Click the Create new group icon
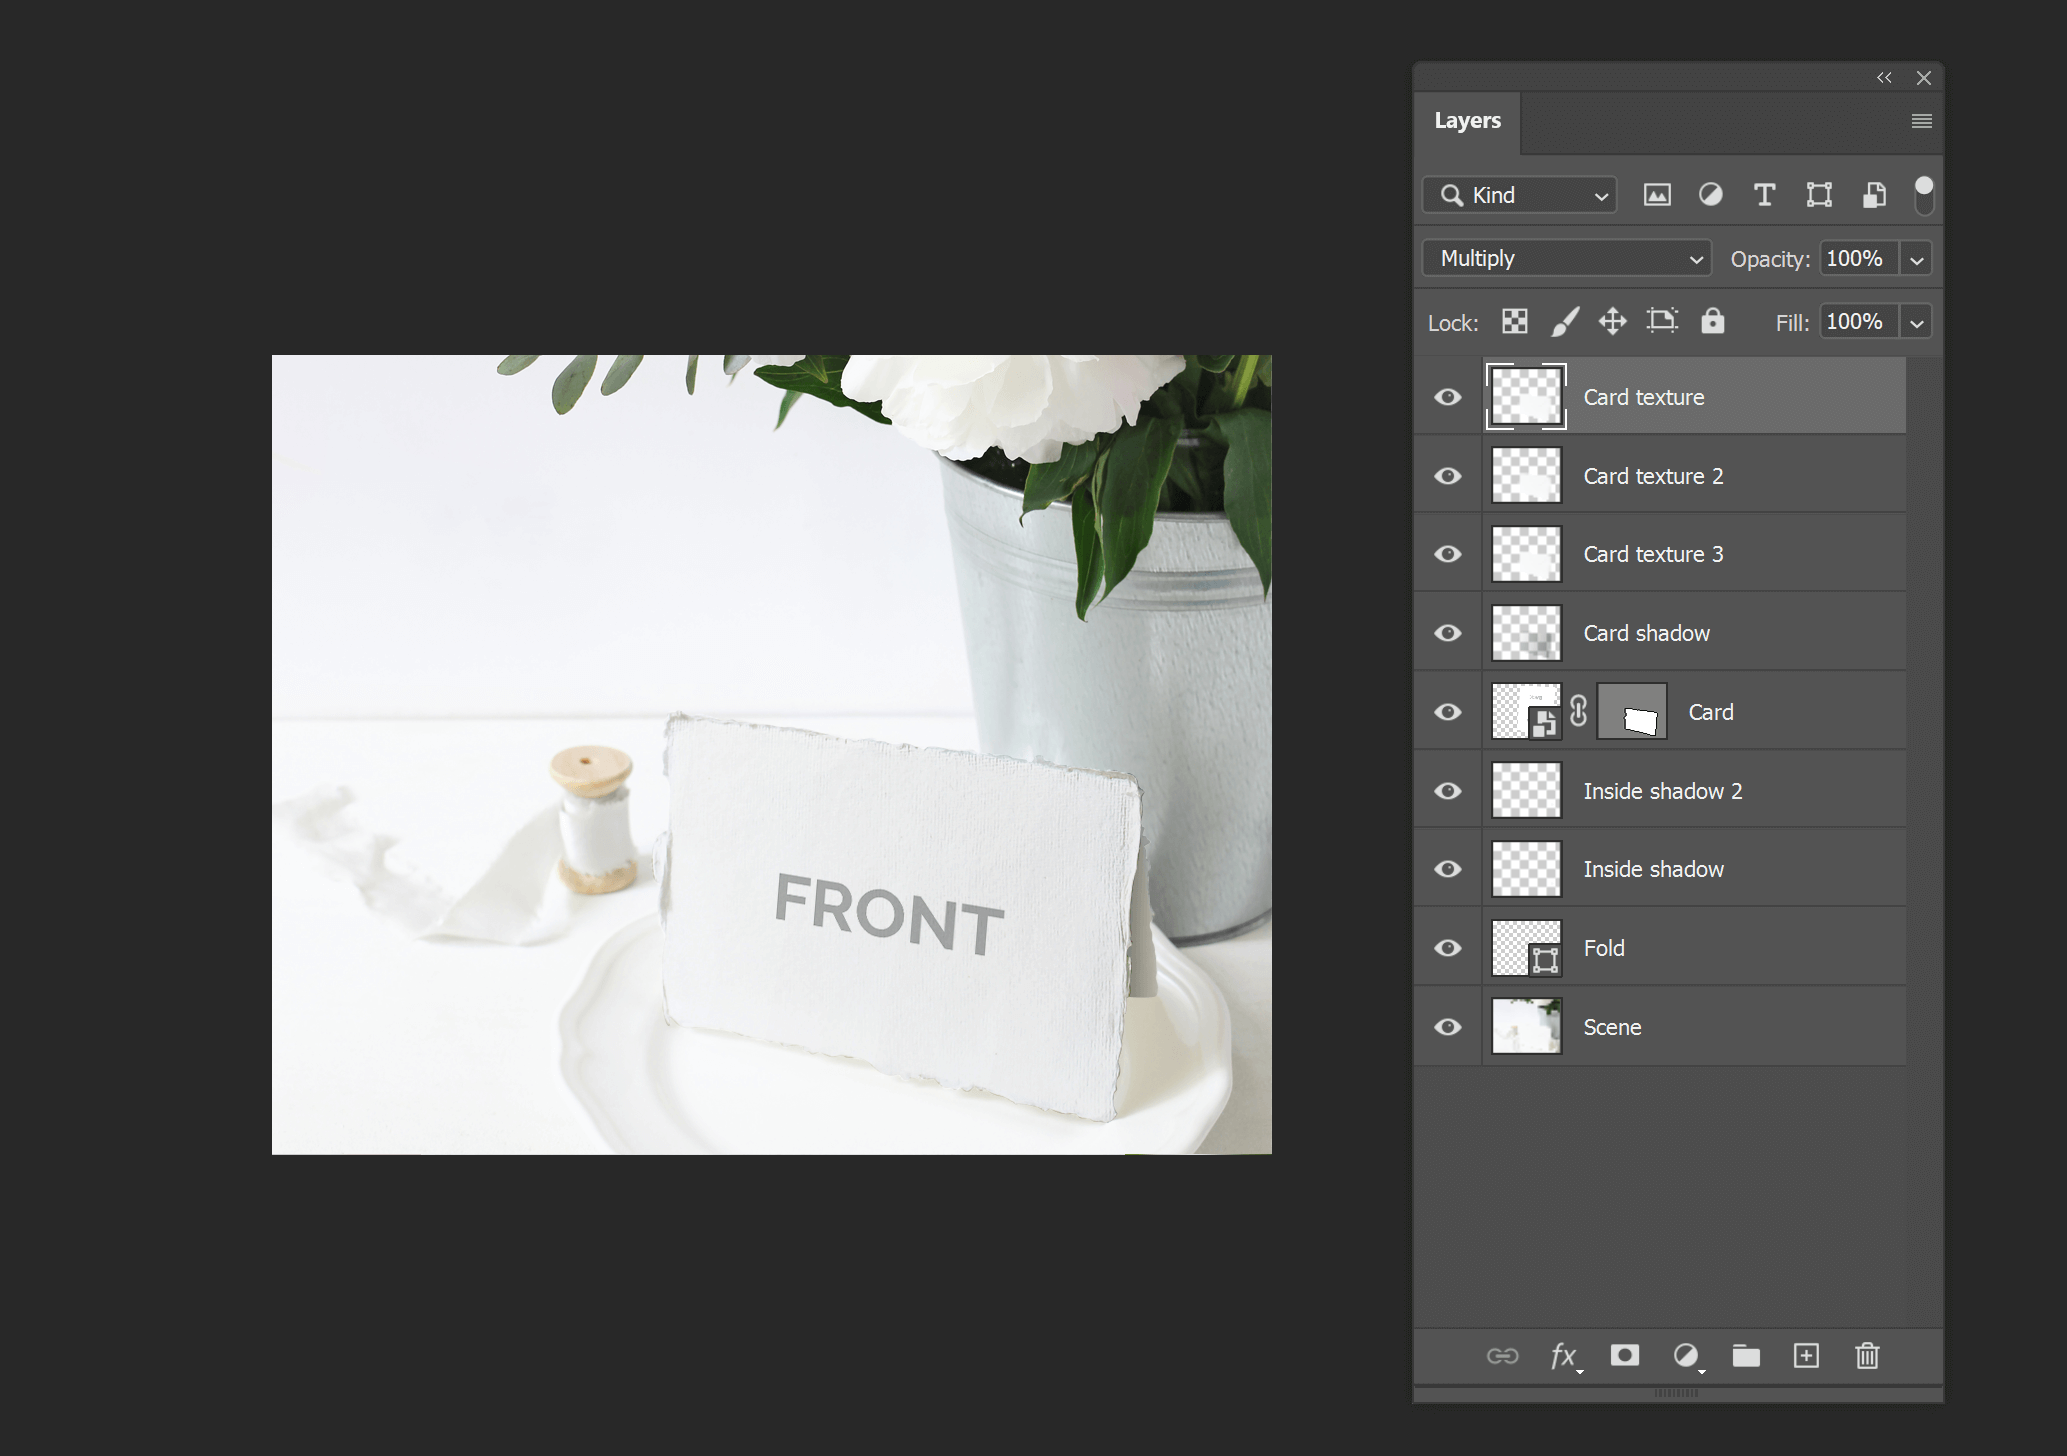 [x=1746, y=1356]
